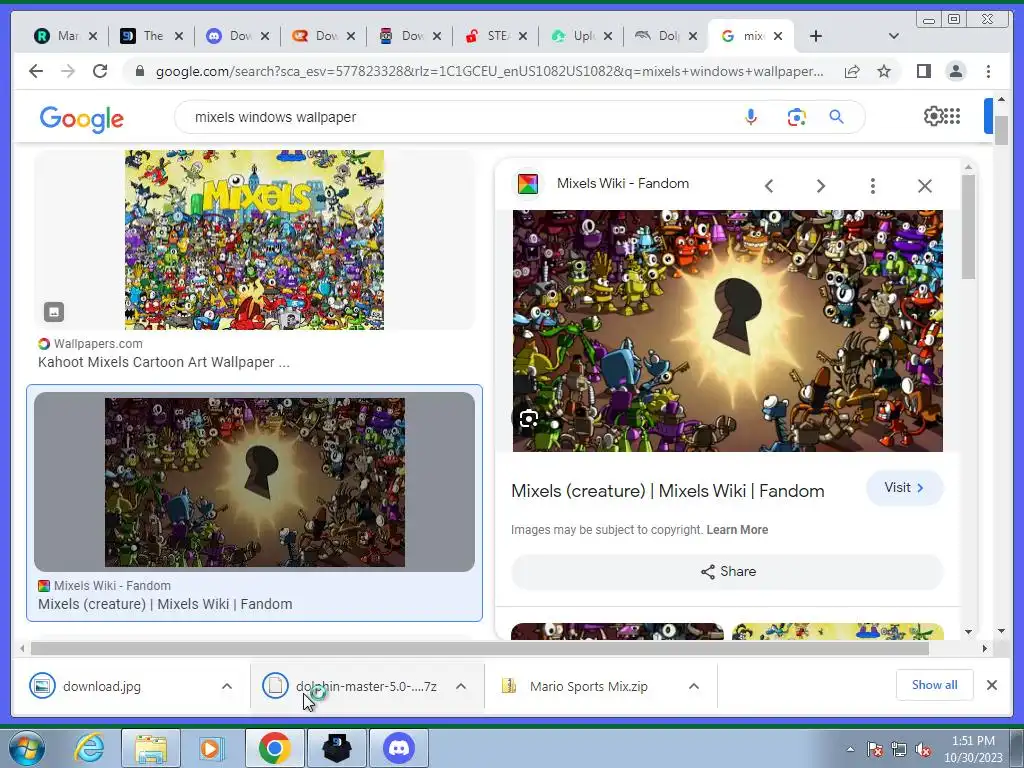Open Windows Explorer from the taskbar
Screen dimensions: 1024x768
tap(151, 748)
